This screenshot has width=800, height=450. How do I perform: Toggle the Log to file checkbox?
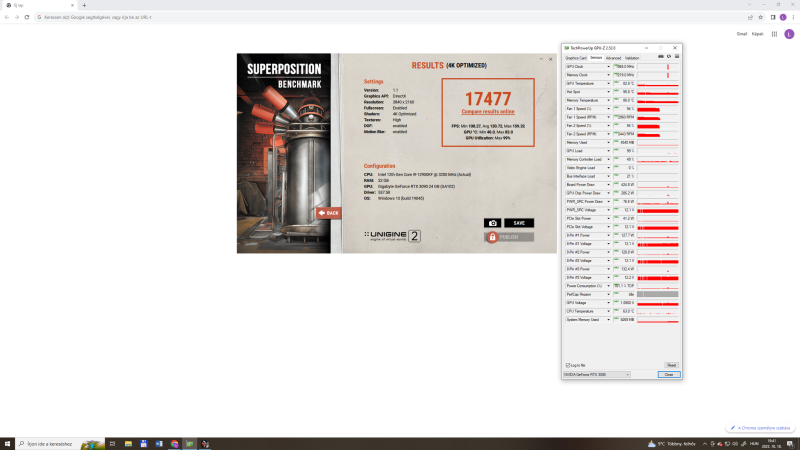[x=568, y=365]
